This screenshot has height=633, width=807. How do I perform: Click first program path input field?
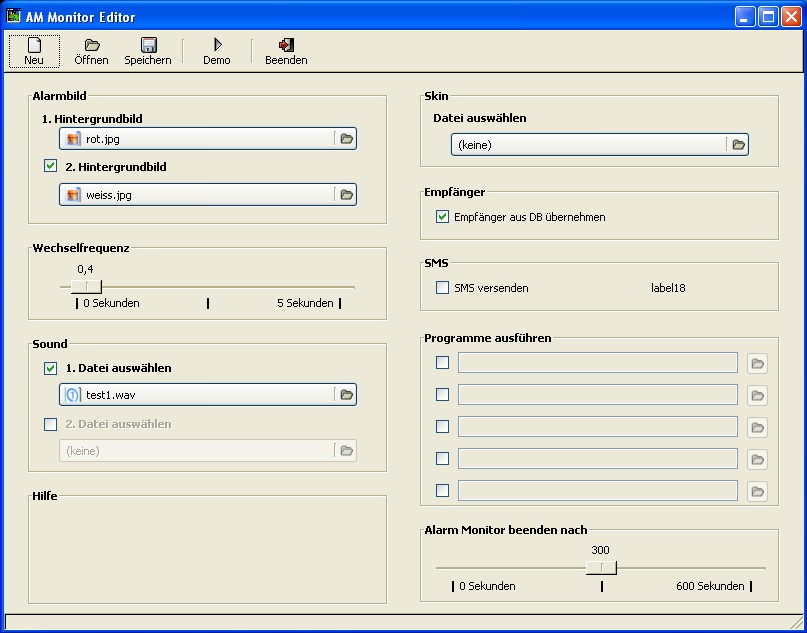click(x=598, y=363)
